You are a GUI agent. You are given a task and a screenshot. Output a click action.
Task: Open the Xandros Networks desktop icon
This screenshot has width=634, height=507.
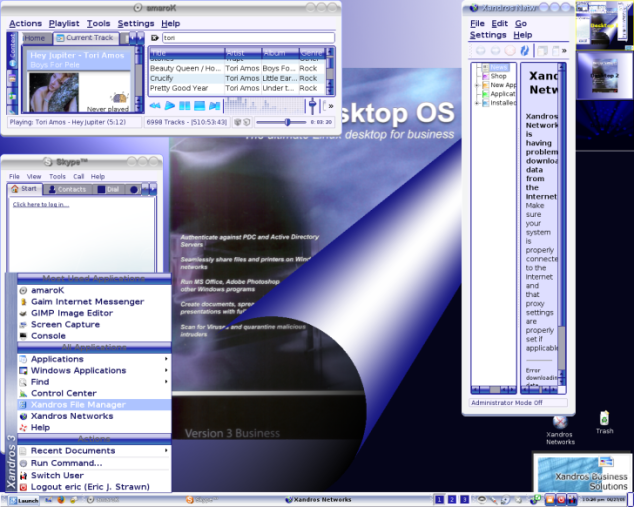point(560,430)
